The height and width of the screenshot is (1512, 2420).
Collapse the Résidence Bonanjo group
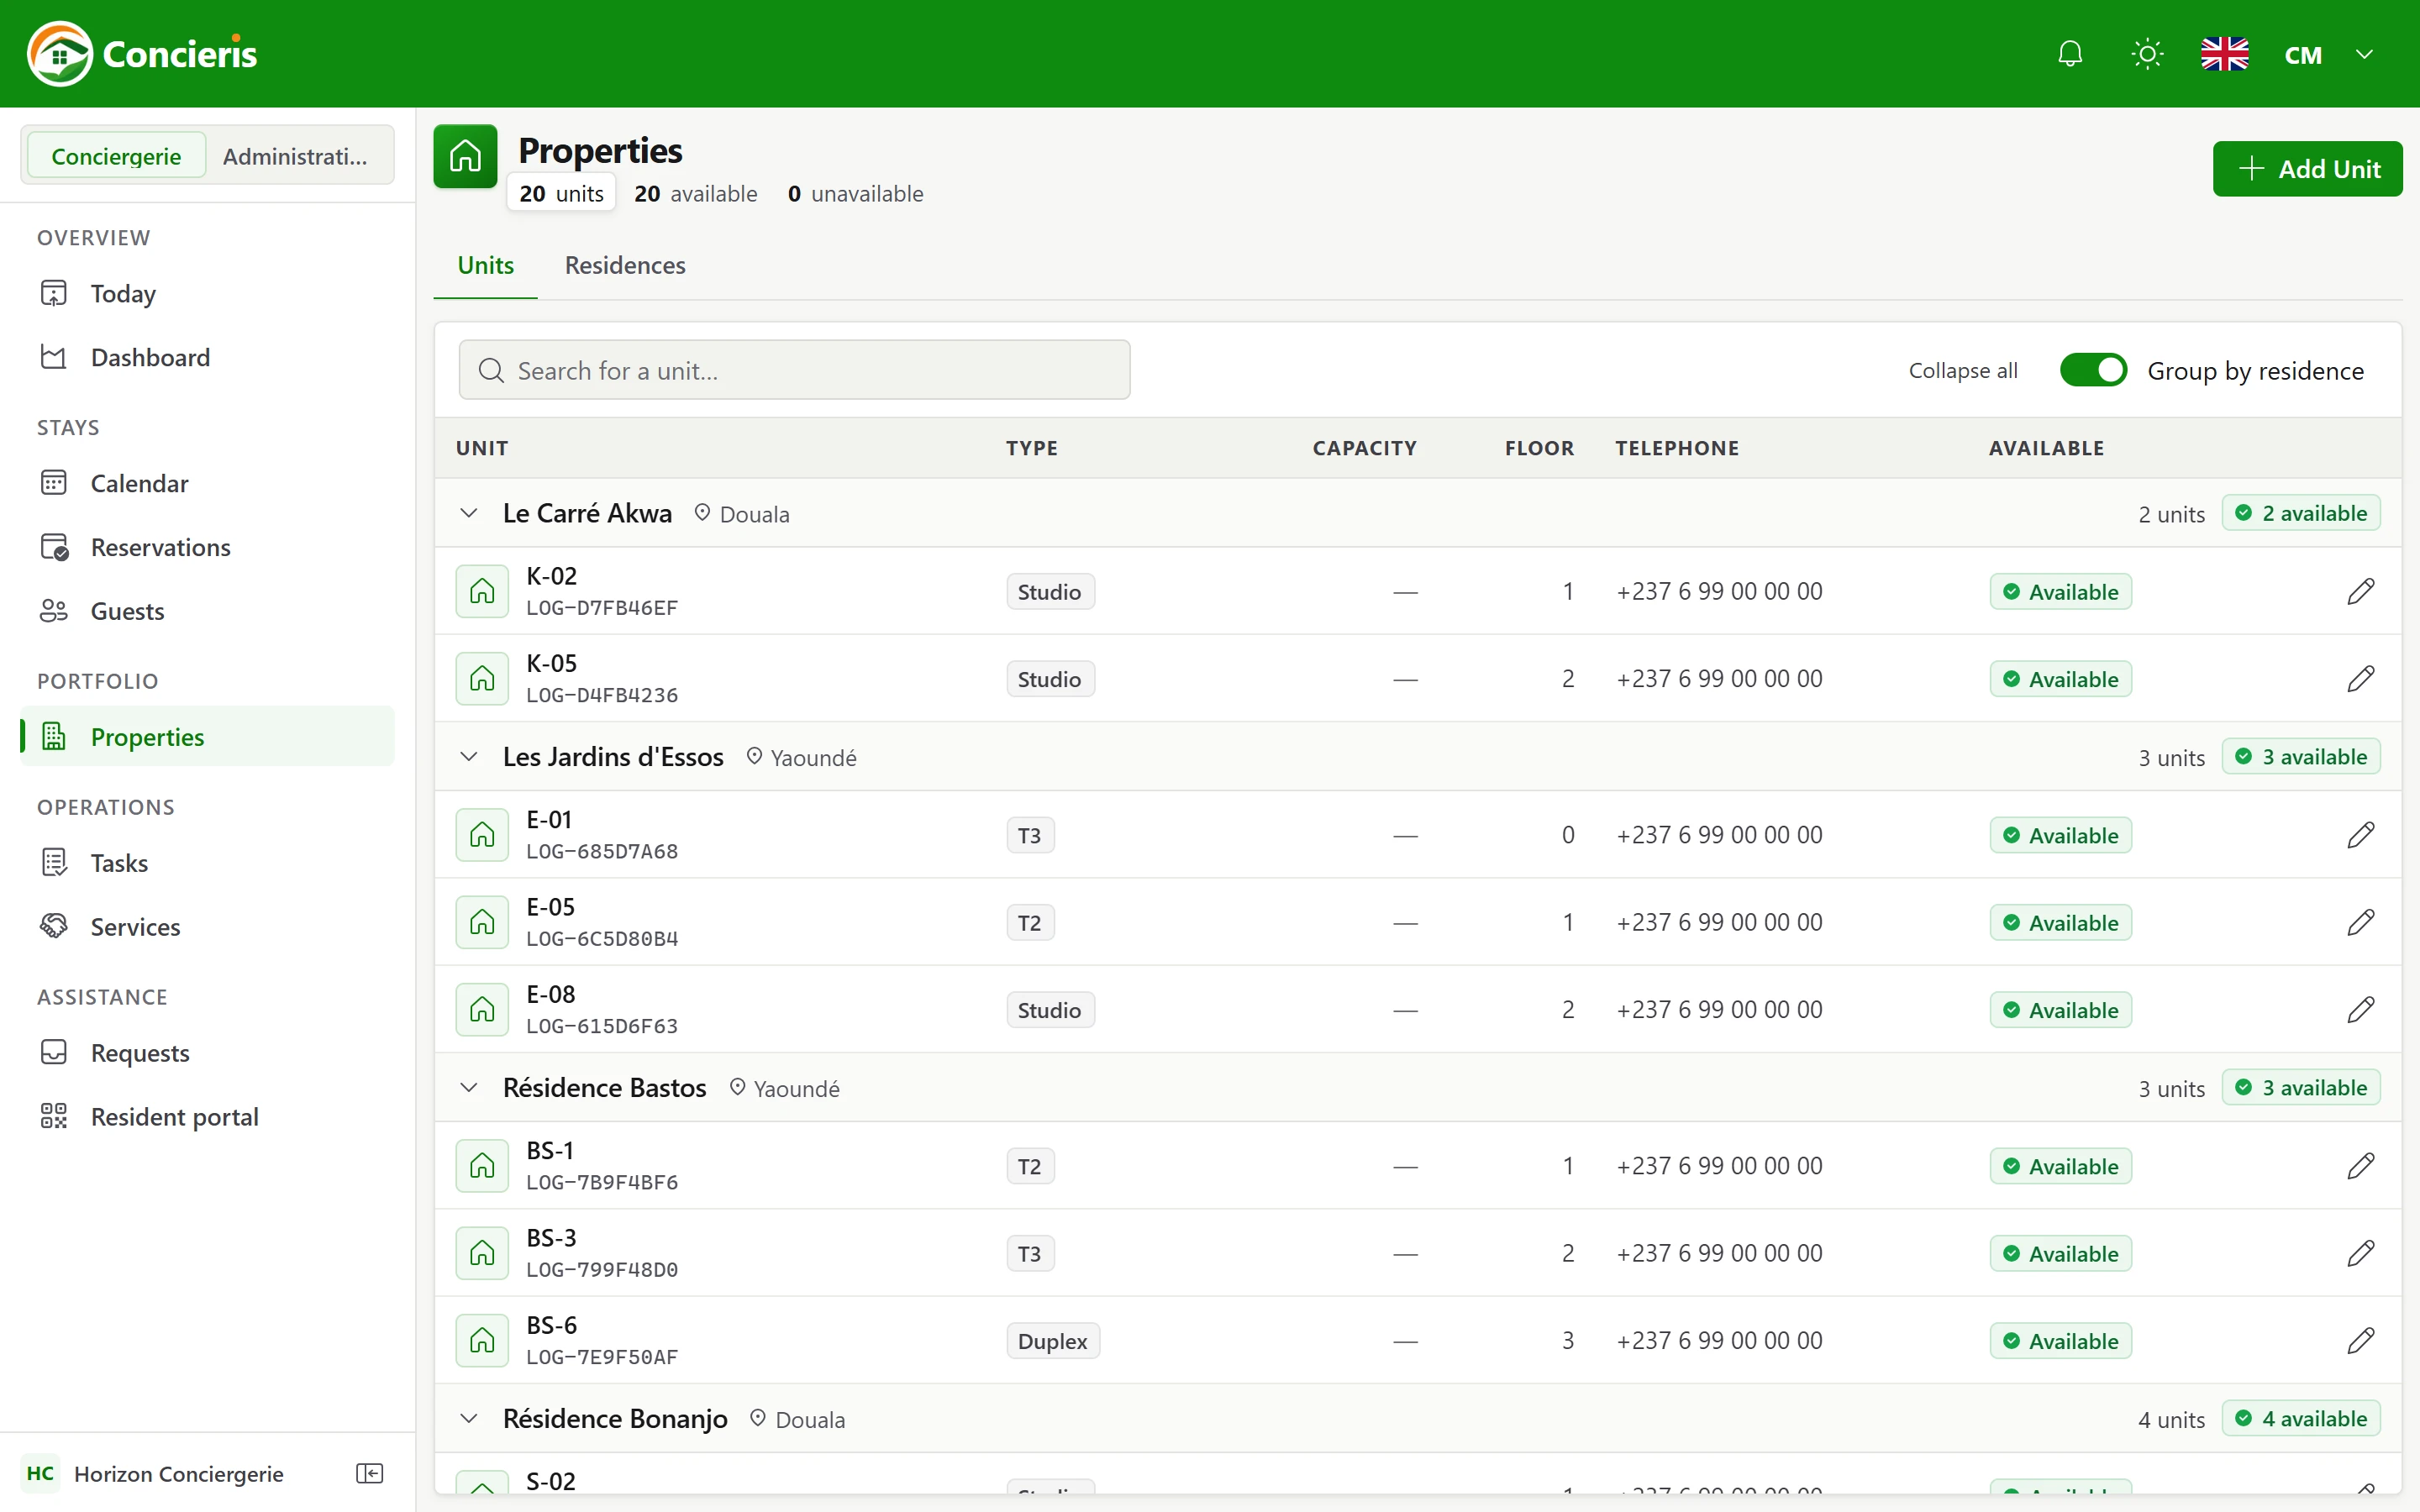coord(469,1418)
